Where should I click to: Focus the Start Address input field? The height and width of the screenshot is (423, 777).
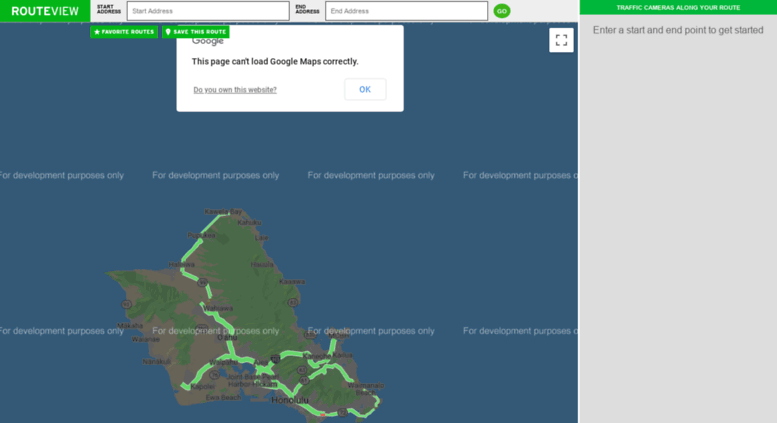208,11
